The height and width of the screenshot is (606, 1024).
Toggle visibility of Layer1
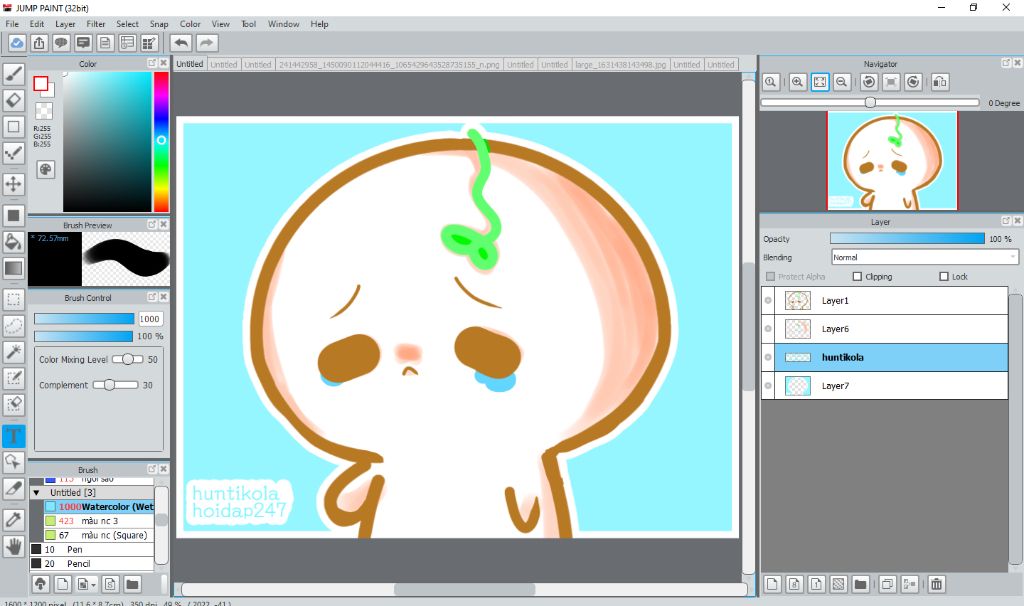click(768, 300)
